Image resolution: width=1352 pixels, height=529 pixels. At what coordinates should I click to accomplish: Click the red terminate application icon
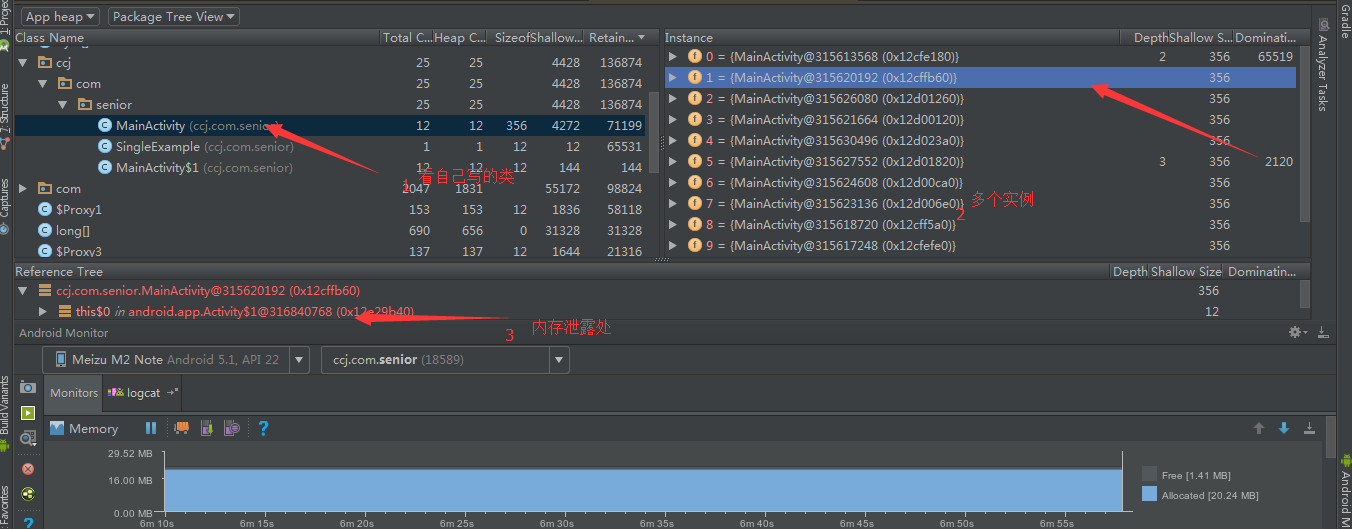(28, 468)
